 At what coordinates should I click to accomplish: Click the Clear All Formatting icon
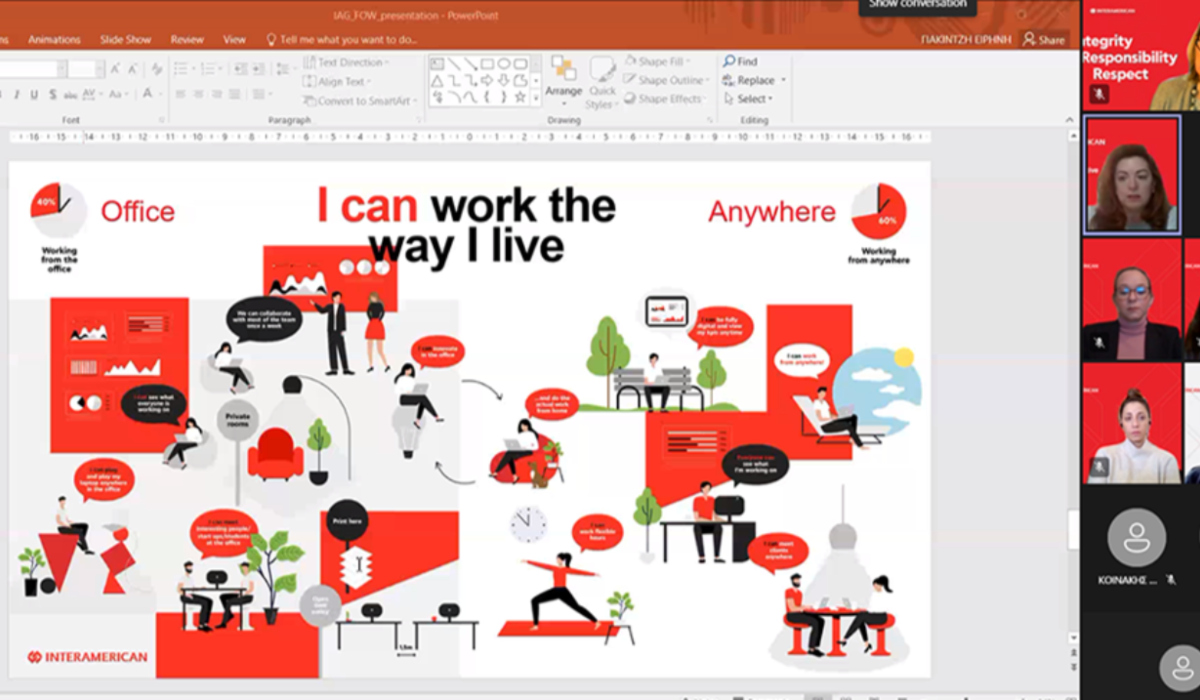point(157,69)
